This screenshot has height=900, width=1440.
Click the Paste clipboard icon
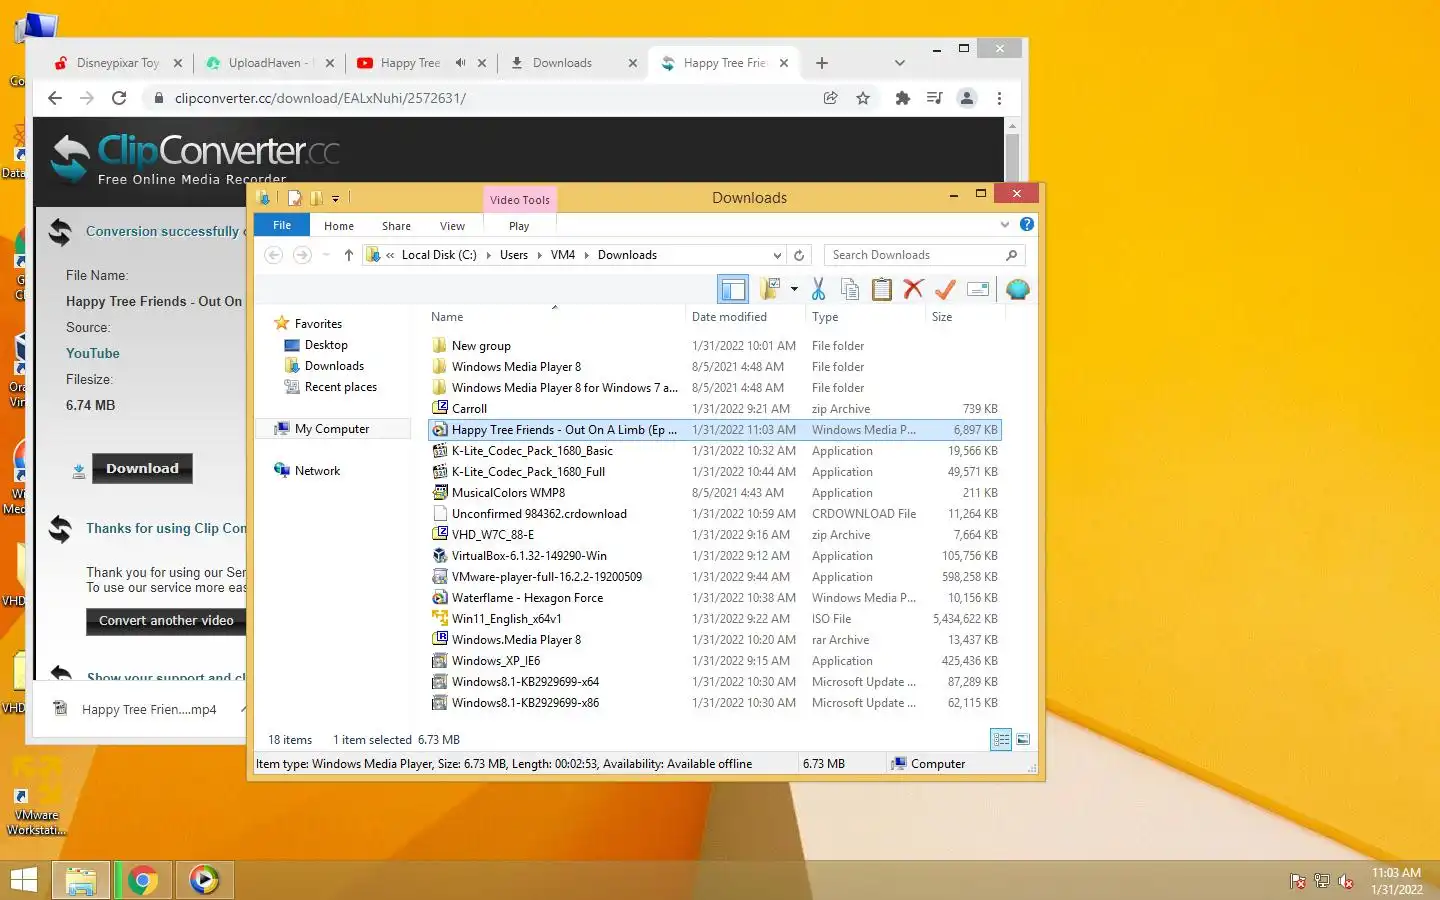(882, 289)
